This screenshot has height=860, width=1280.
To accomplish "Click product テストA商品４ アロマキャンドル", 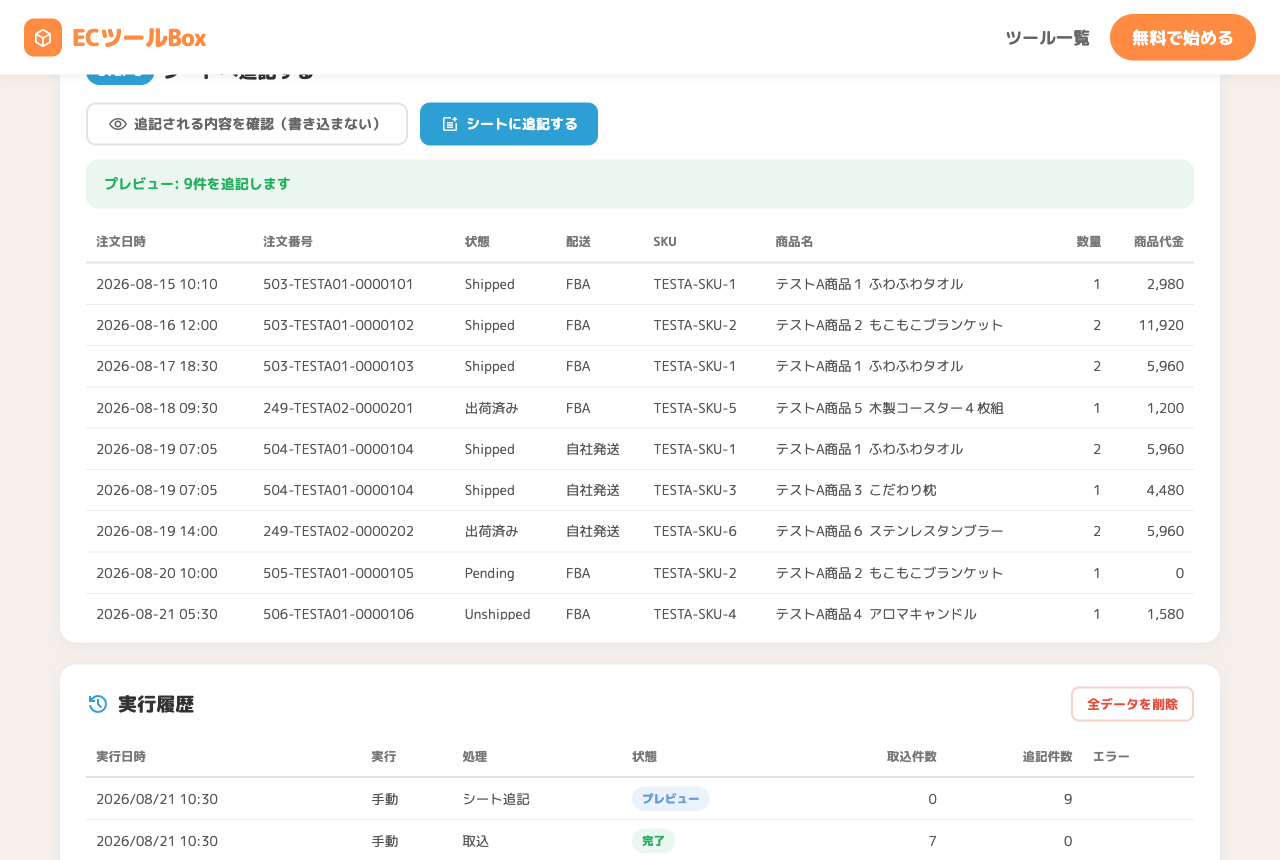I will [x=876, y=614].
